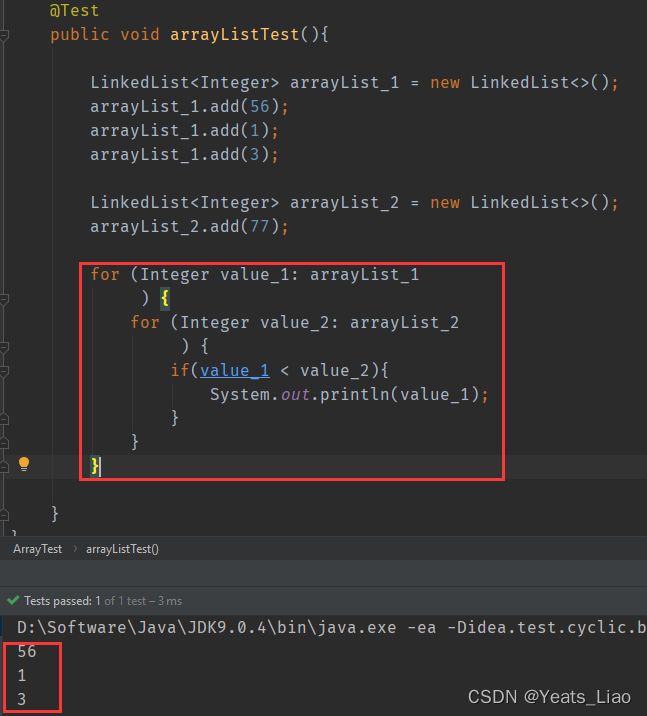This screenshot has width=647, height=716.
Task: Click the java.exe command line in console
Action: [x=331, y=627]
